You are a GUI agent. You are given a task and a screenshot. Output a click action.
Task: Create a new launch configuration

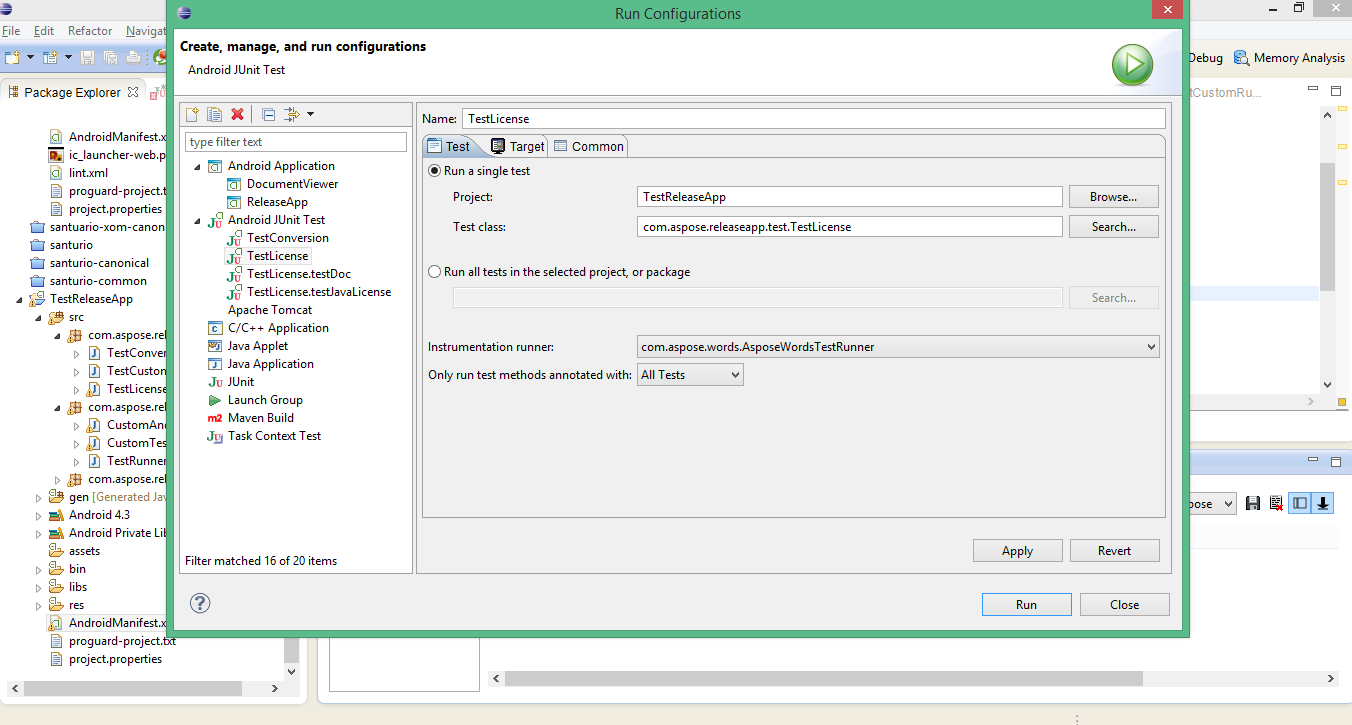[x=191, y=114]
